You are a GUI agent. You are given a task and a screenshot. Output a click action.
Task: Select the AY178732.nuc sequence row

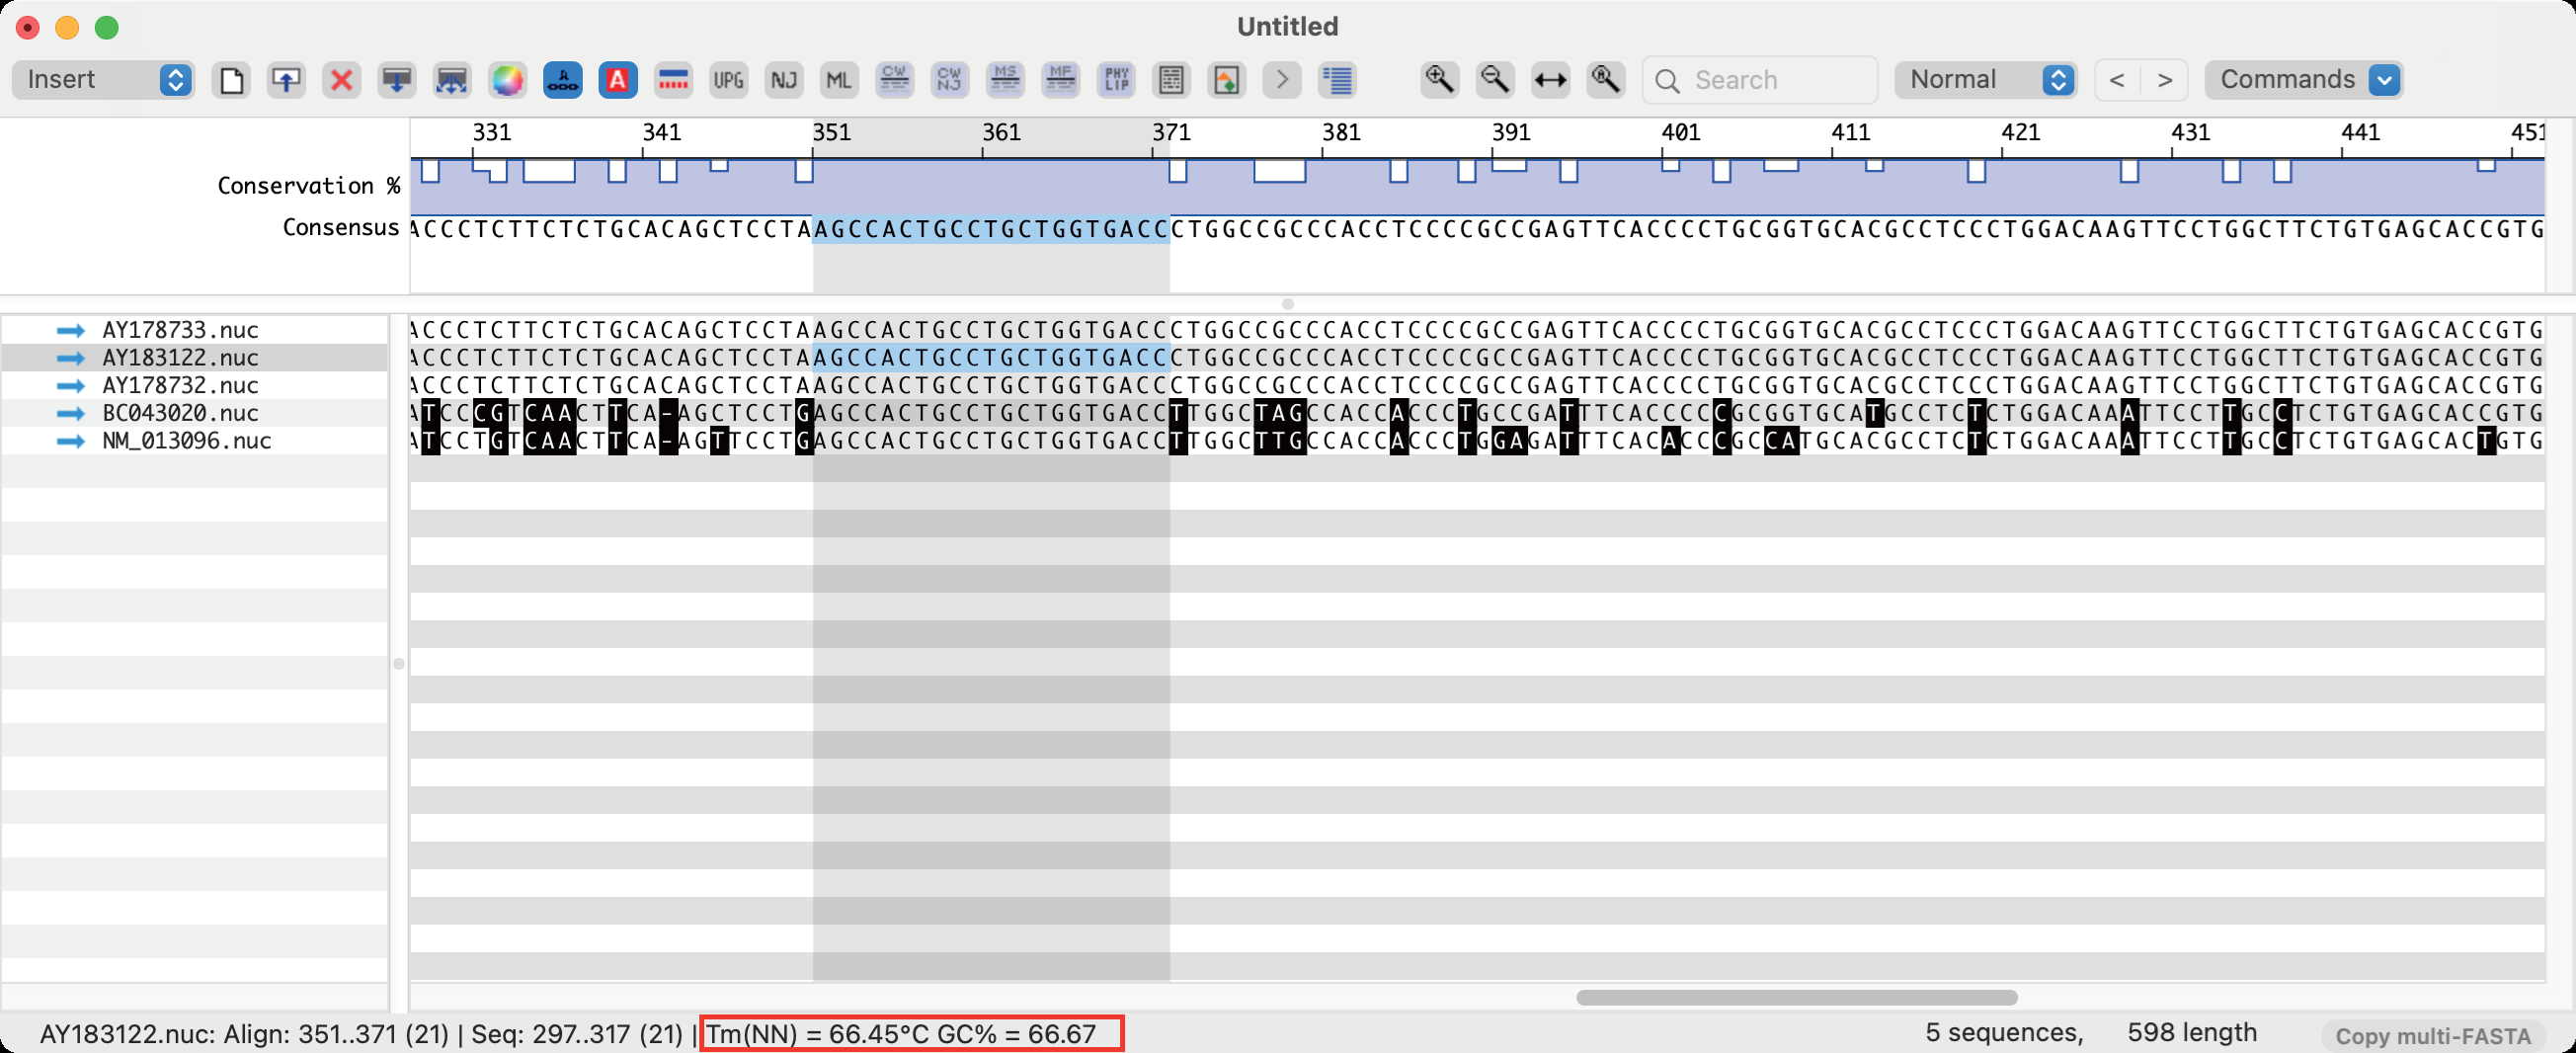tap(194, 385)
